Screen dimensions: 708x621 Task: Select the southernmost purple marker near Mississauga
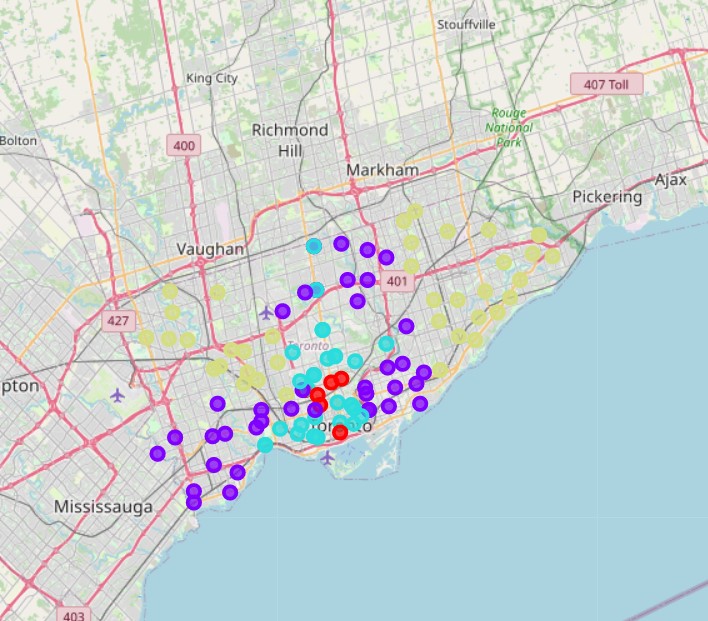tap(193, 502)
